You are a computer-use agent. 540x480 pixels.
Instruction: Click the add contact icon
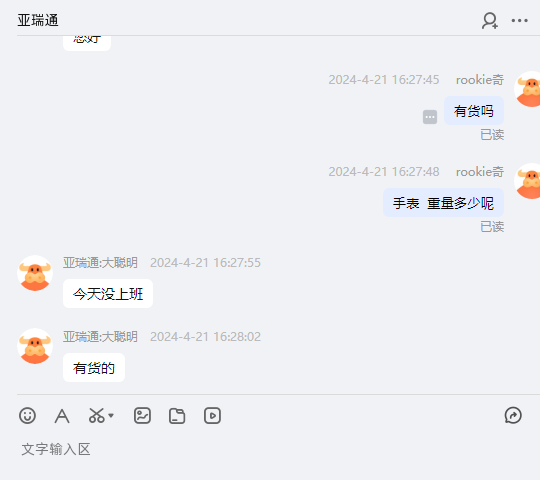pyautogui.click(x=490, y=21)
